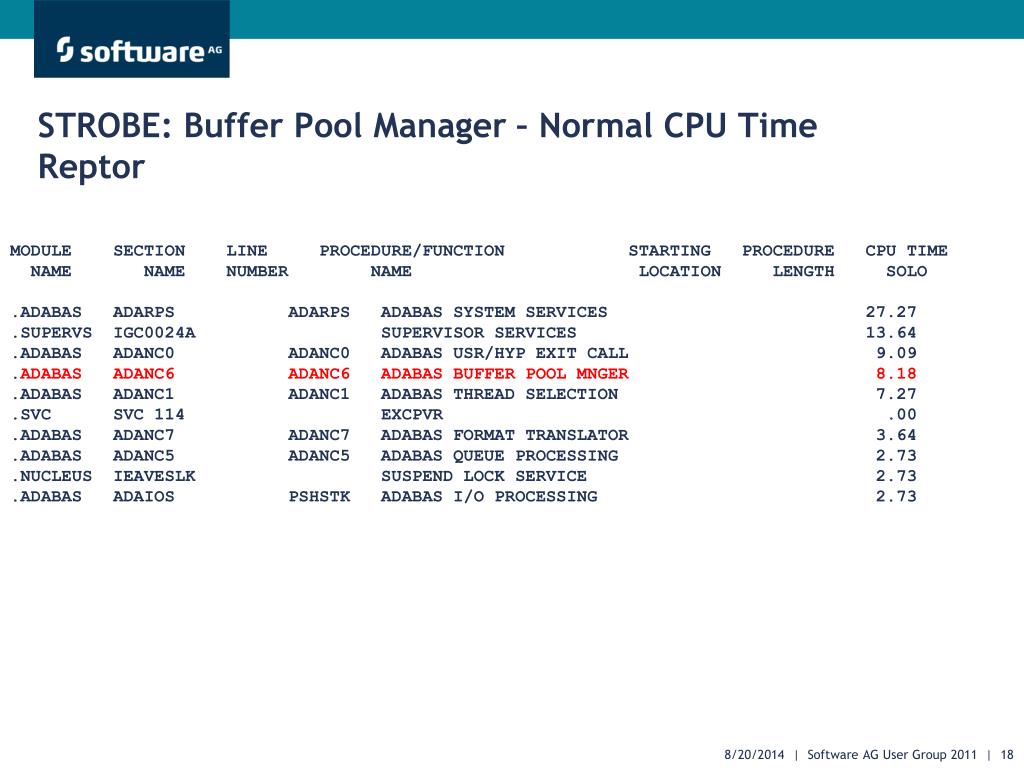This screenshot has width=1024, height=768.
Task: Click the Software AG logo
Action: (x=132, y=39)
